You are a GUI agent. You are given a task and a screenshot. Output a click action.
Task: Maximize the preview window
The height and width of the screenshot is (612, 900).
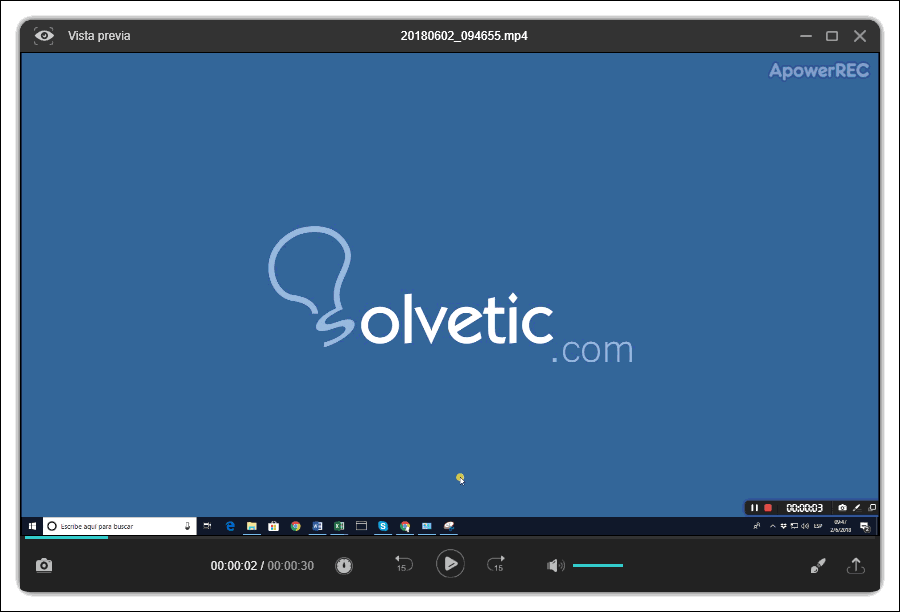pyautogui.click(x=832, y=36)
